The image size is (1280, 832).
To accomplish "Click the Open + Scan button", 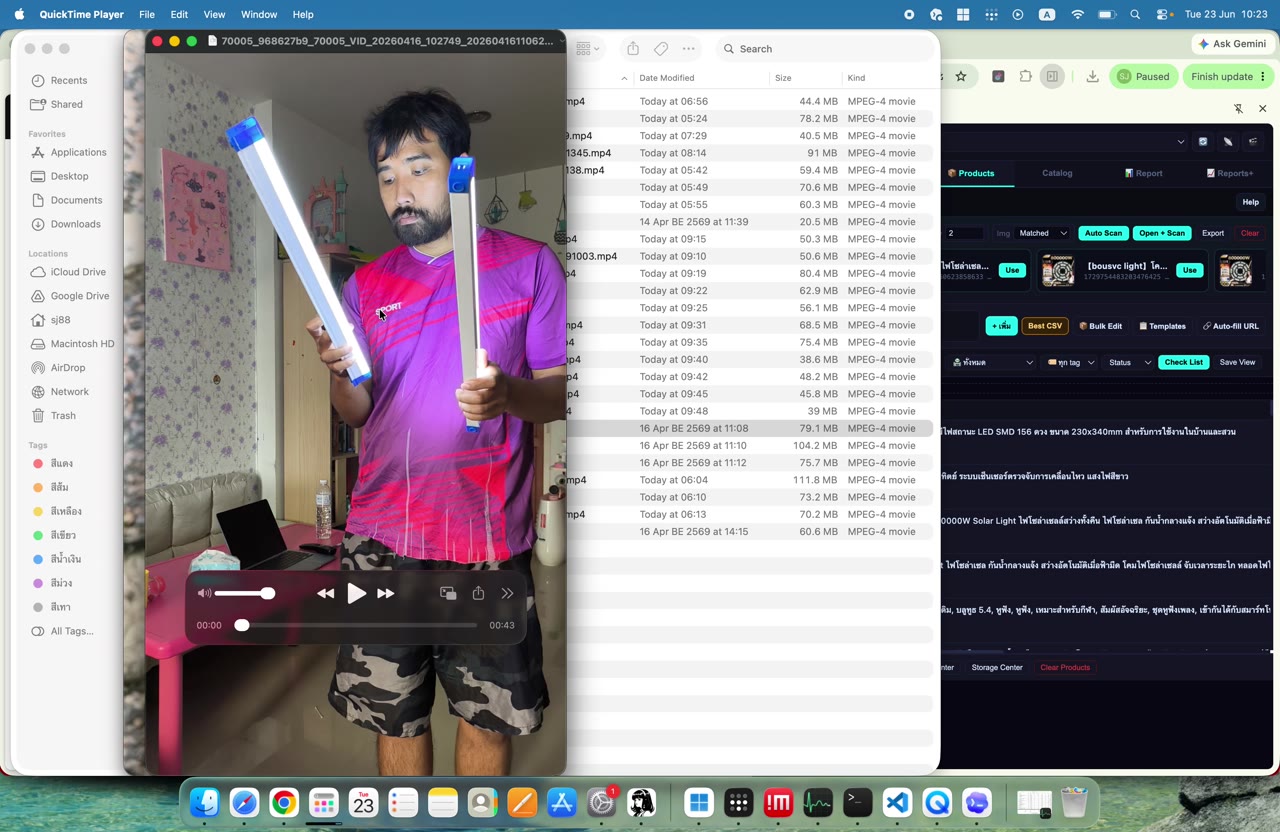I will tap(1162, 233).
